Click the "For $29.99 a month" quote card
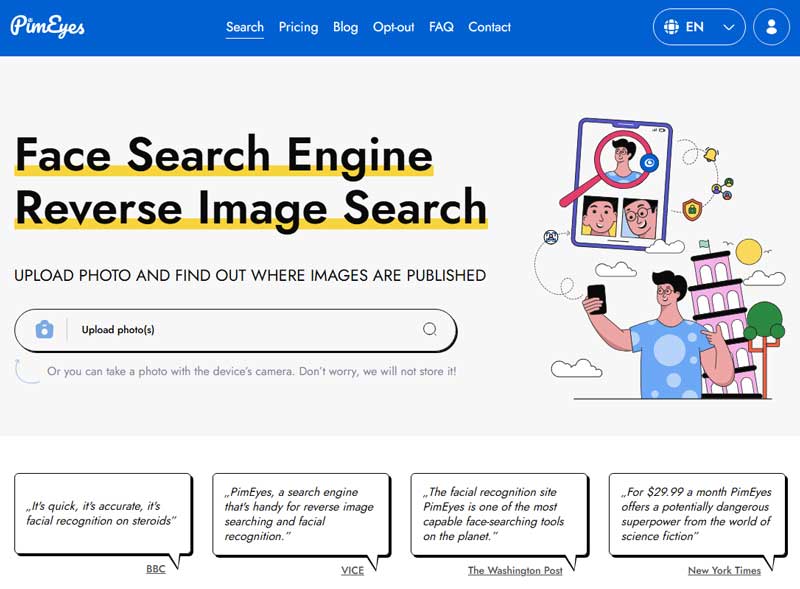 [697, 514]
